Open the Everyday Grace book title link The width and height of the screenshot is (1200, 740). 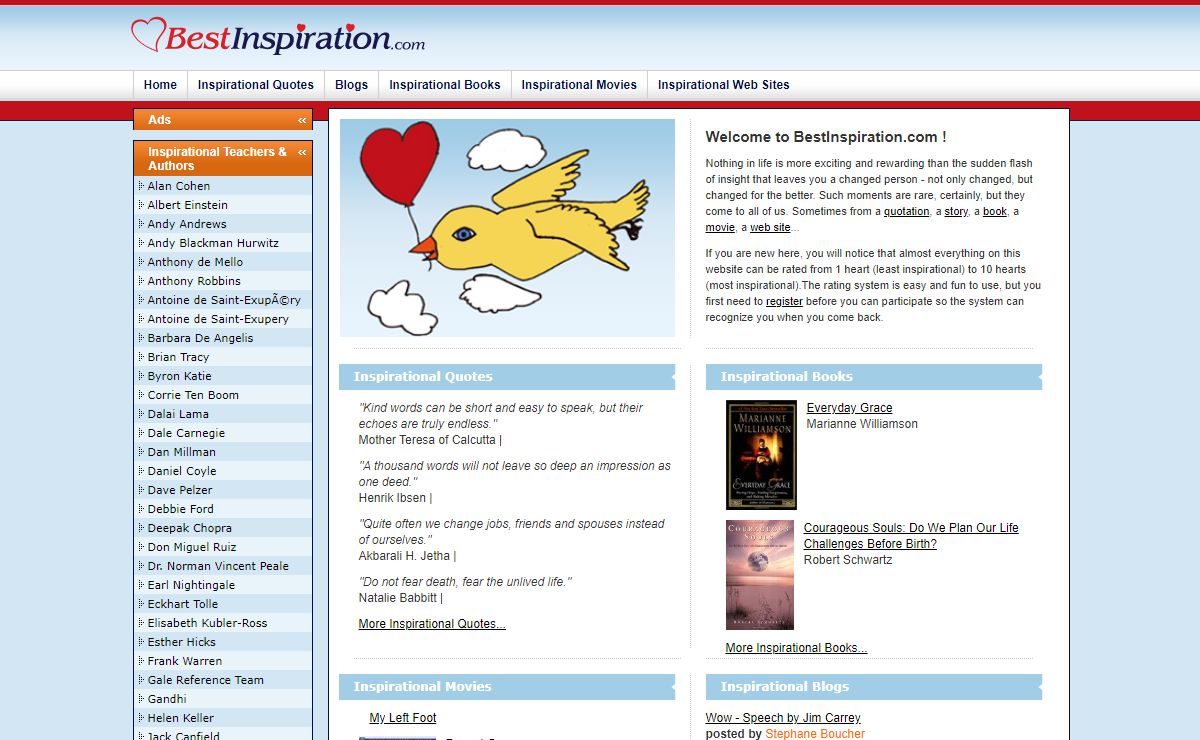coord(849,408)
